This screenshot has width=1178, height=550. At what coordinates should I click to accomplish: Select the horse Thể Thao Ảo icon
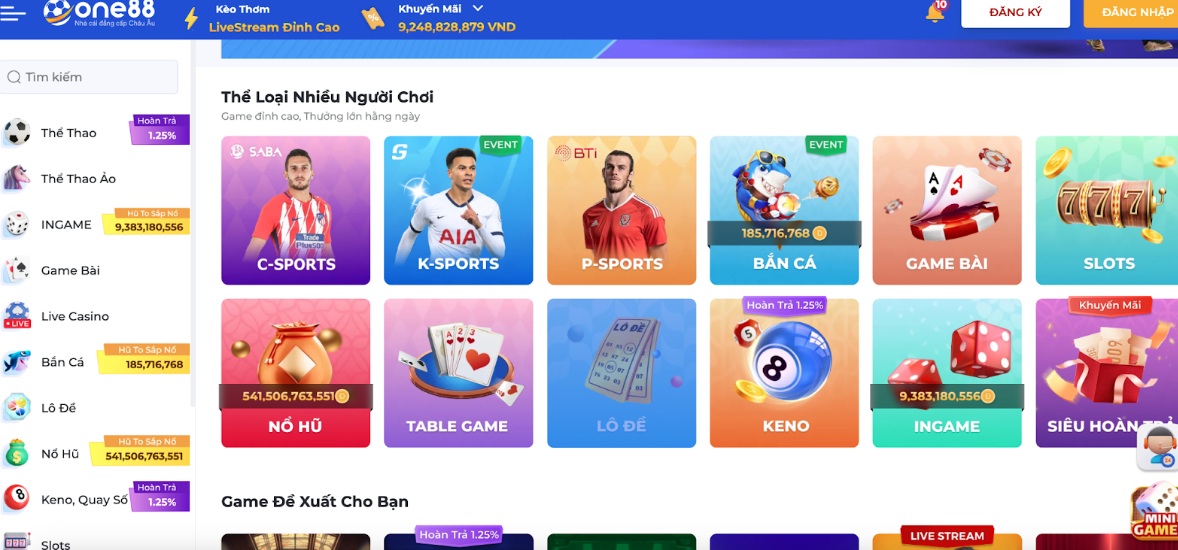pos(17,178)
